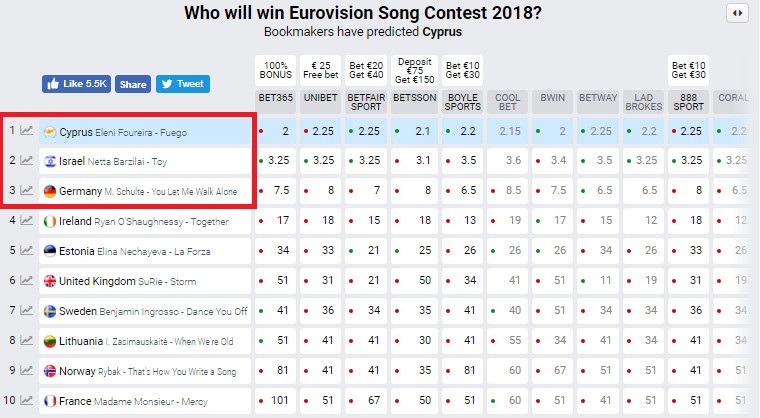The width and height of the screenshot is (760, 418).
Task: Click the Facebook Share button
Action: click(x=133, y=84)
